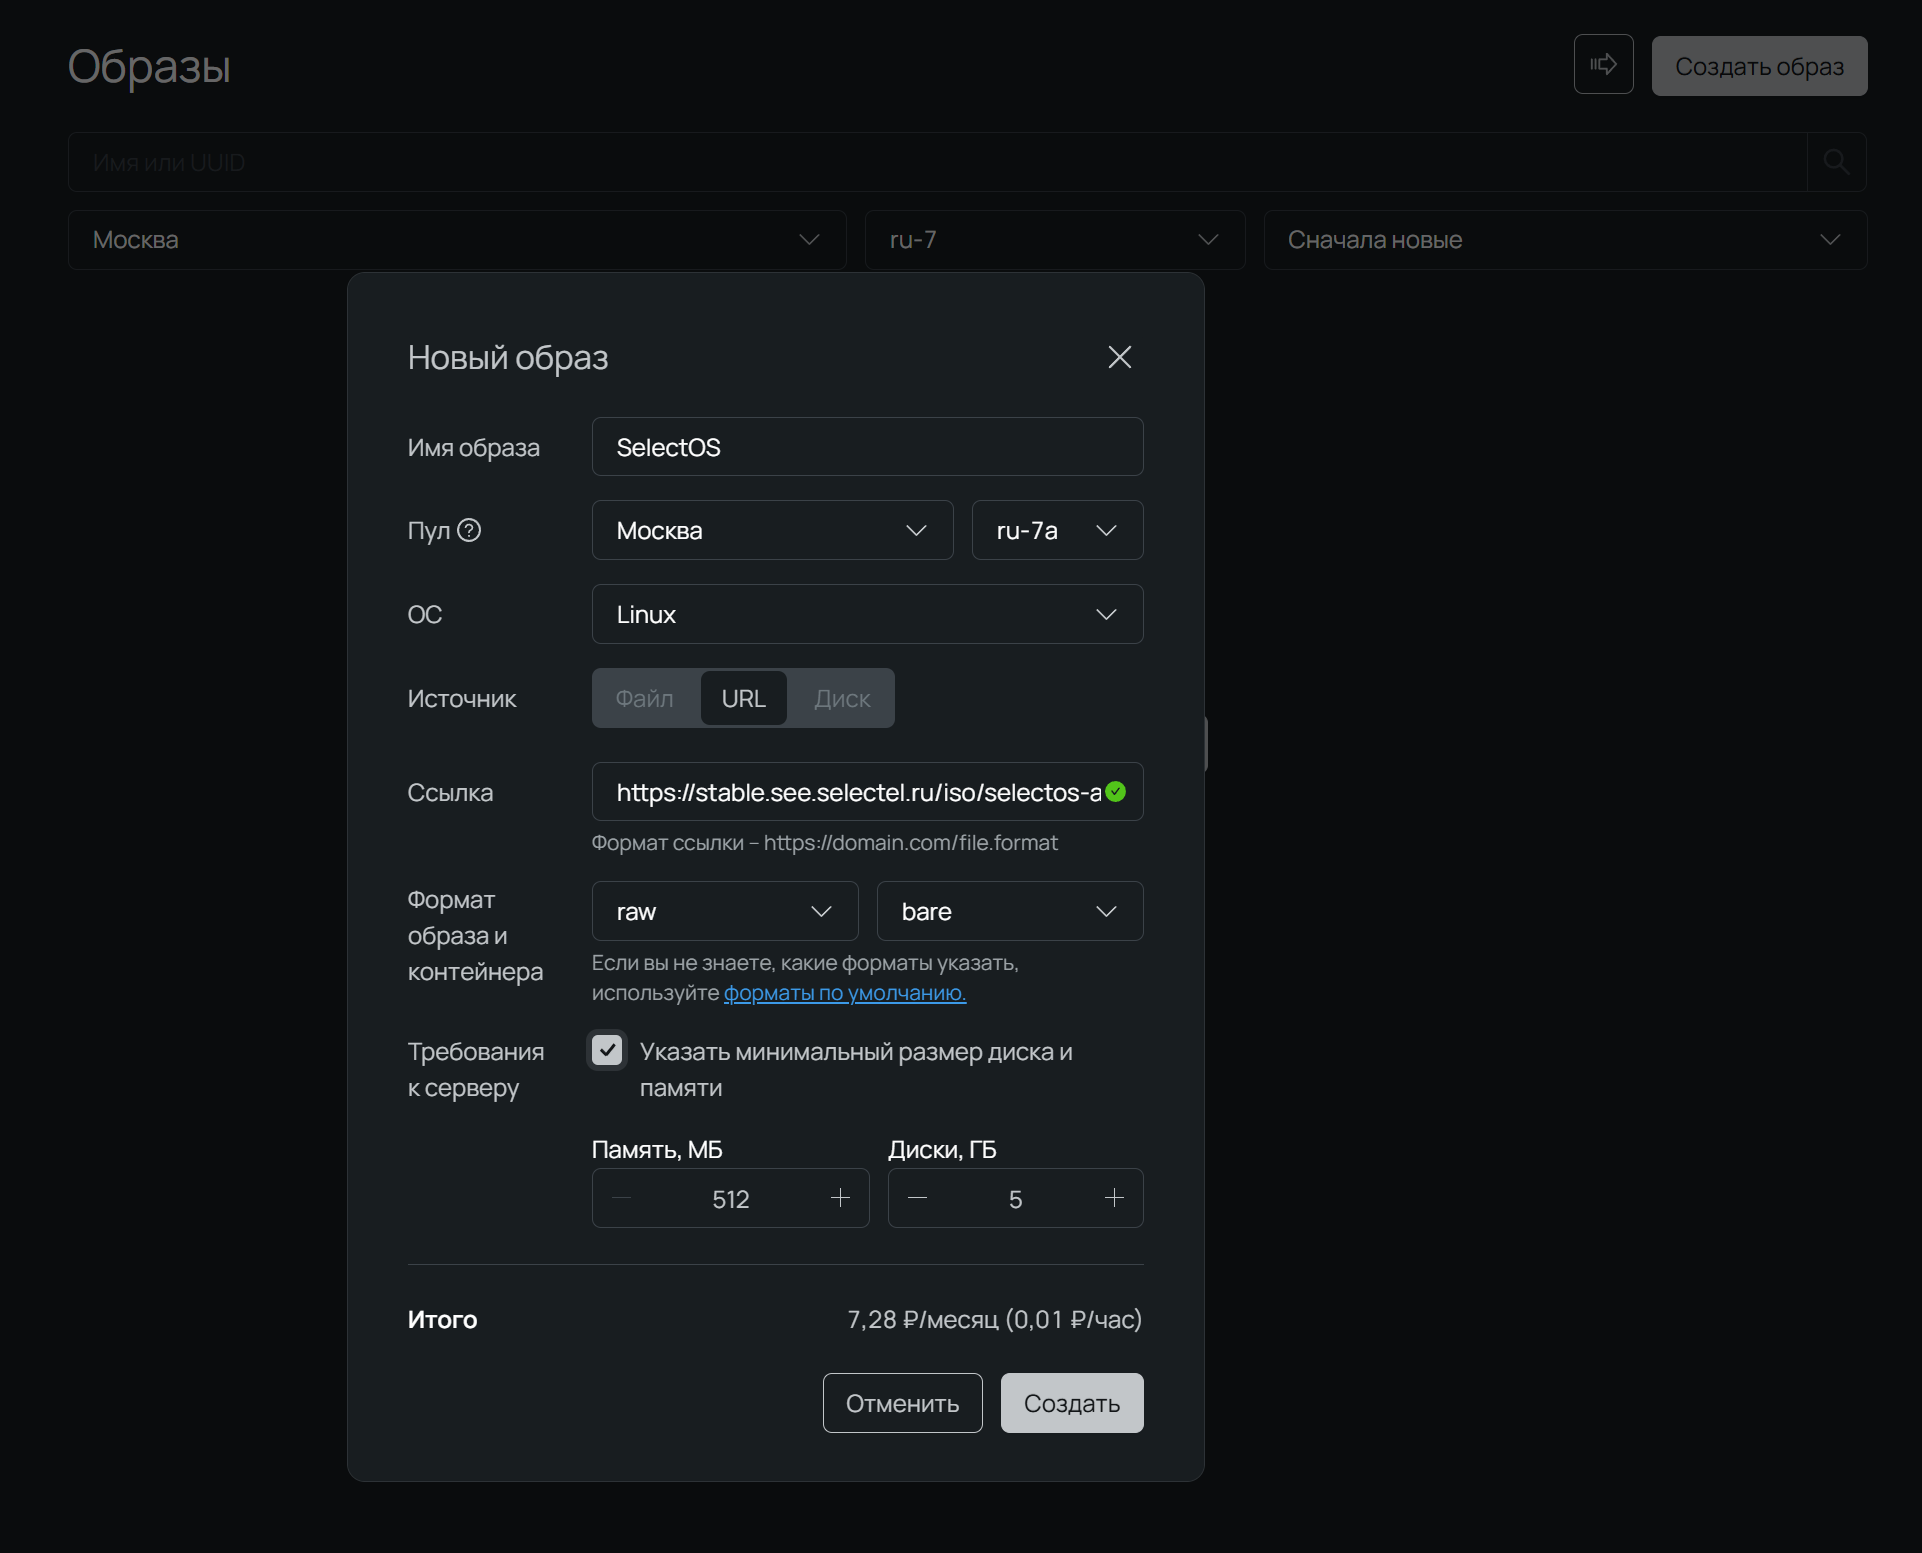This screenshot has width=1922, height=1553.
Task: Open the Linux ОС dropdown
Action: coord(867,614)
